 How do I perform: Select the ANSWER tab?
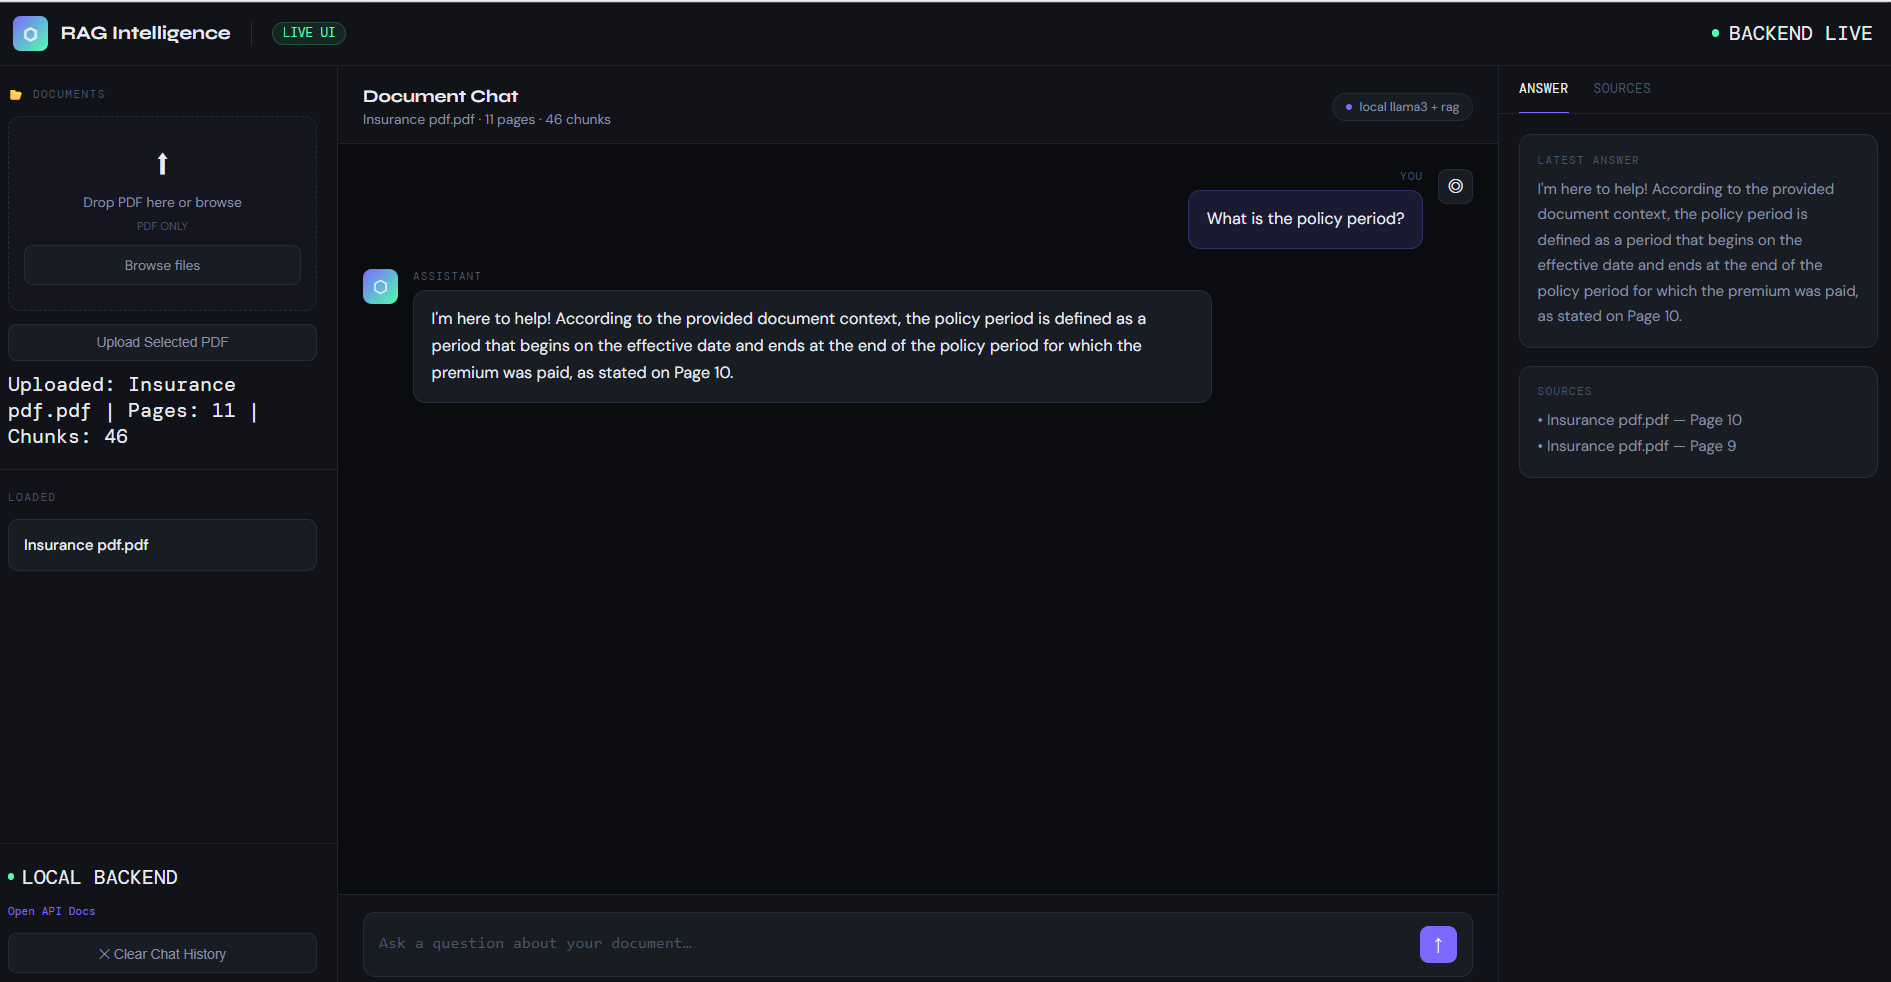coord(1543,88)
